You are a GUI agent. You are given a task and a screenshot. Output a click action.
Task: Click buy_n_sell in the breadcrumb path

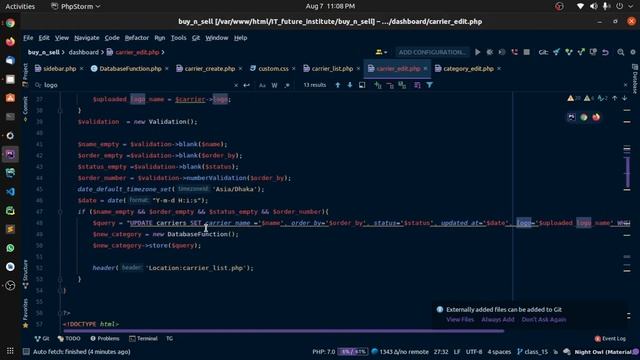pyautogui.click(x=44, y=52)
